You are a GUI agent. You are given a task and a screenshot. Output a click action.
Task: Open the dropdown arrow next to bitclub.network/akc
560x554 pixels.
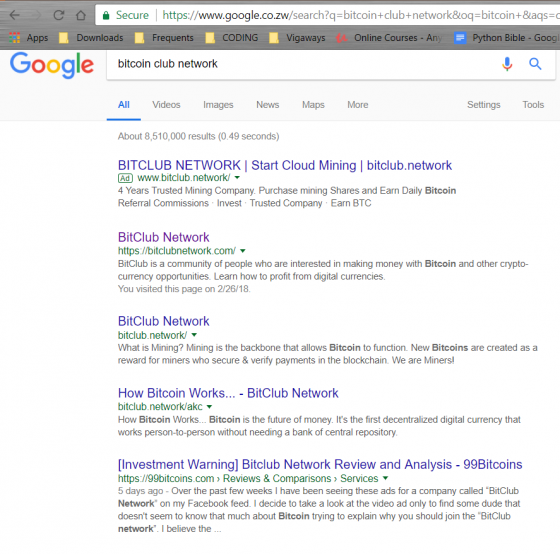(x=209, y=406)
